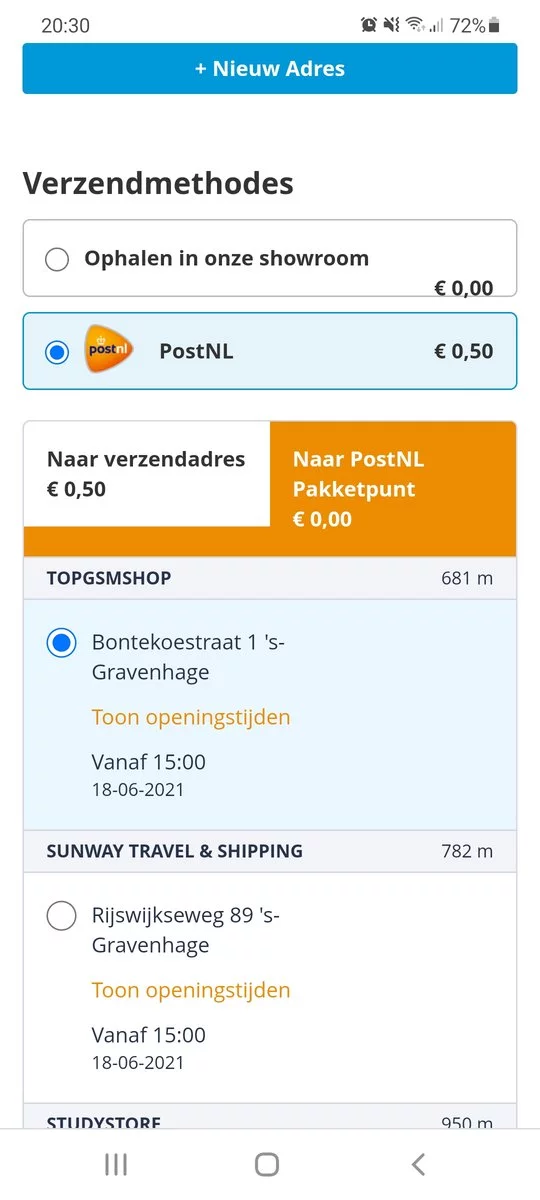Tap Android home navigation button

coord(267,1164)
